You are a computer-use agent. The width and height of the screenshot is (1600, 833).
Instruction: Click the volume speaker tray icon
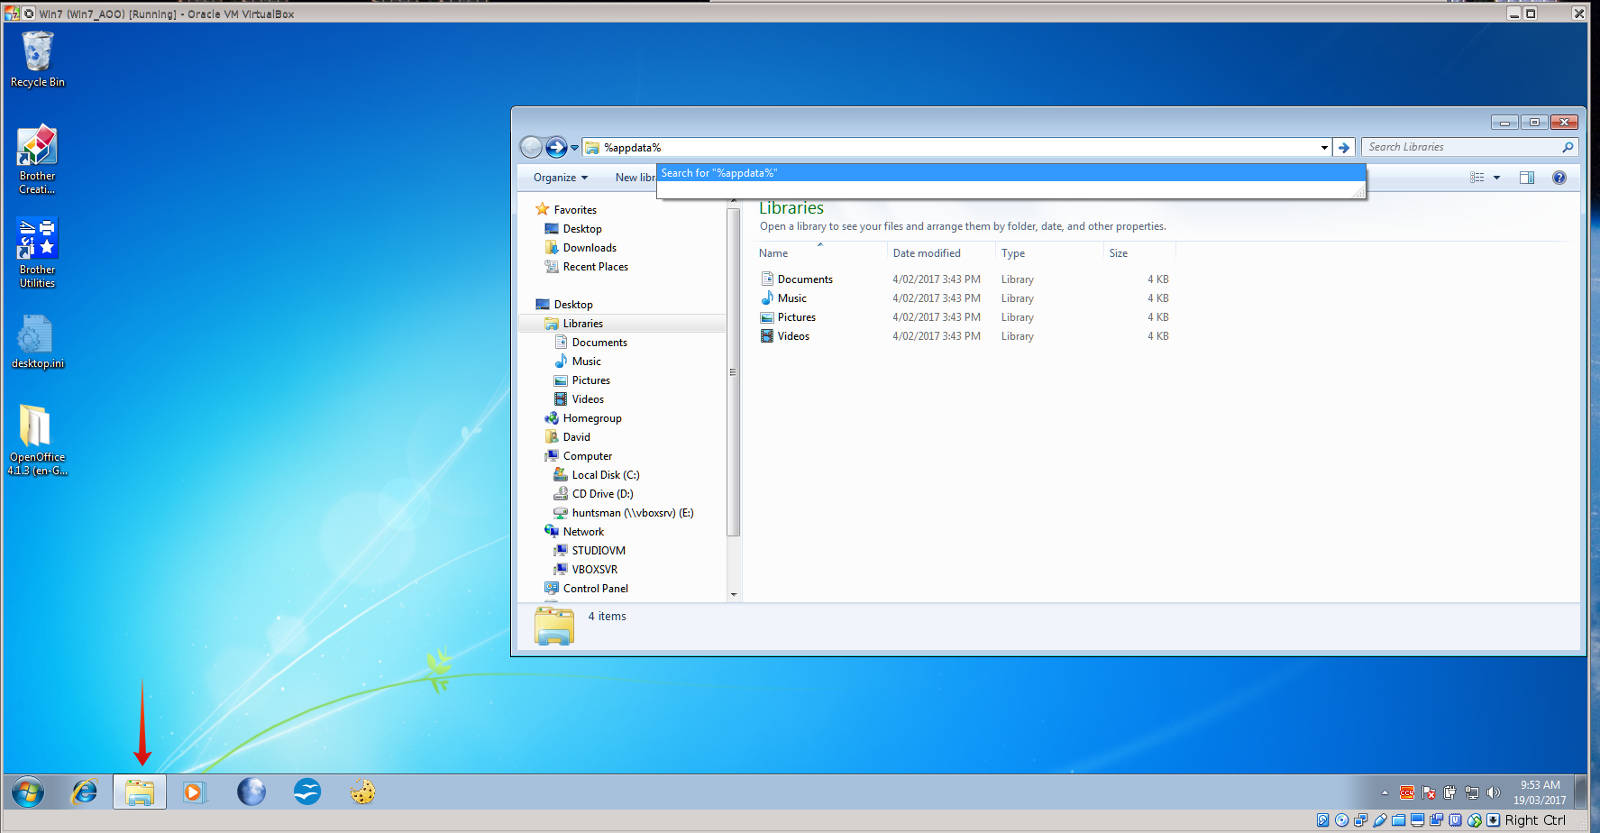click(x=1494, y=793)
